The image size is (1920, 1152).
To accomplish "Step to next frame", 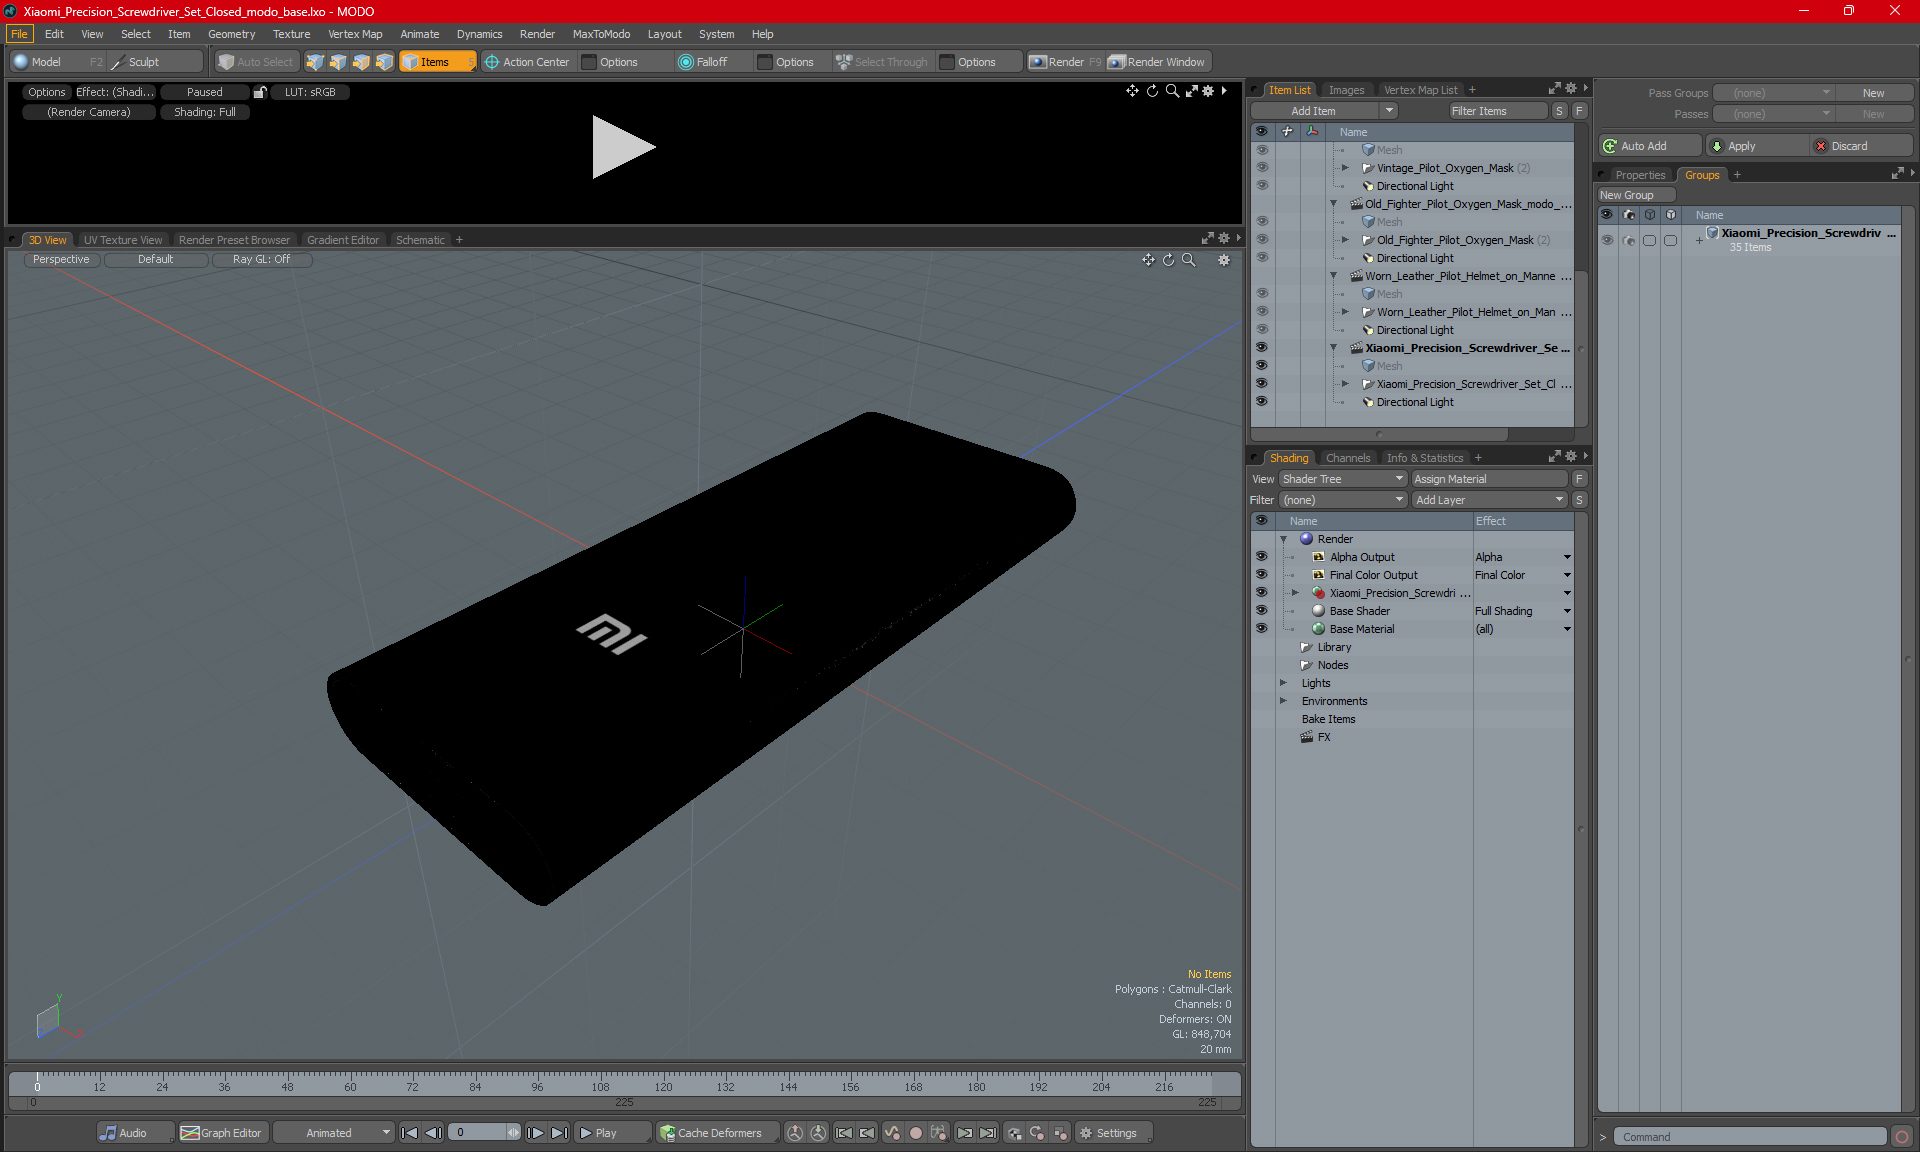I will pos(536,1133).
